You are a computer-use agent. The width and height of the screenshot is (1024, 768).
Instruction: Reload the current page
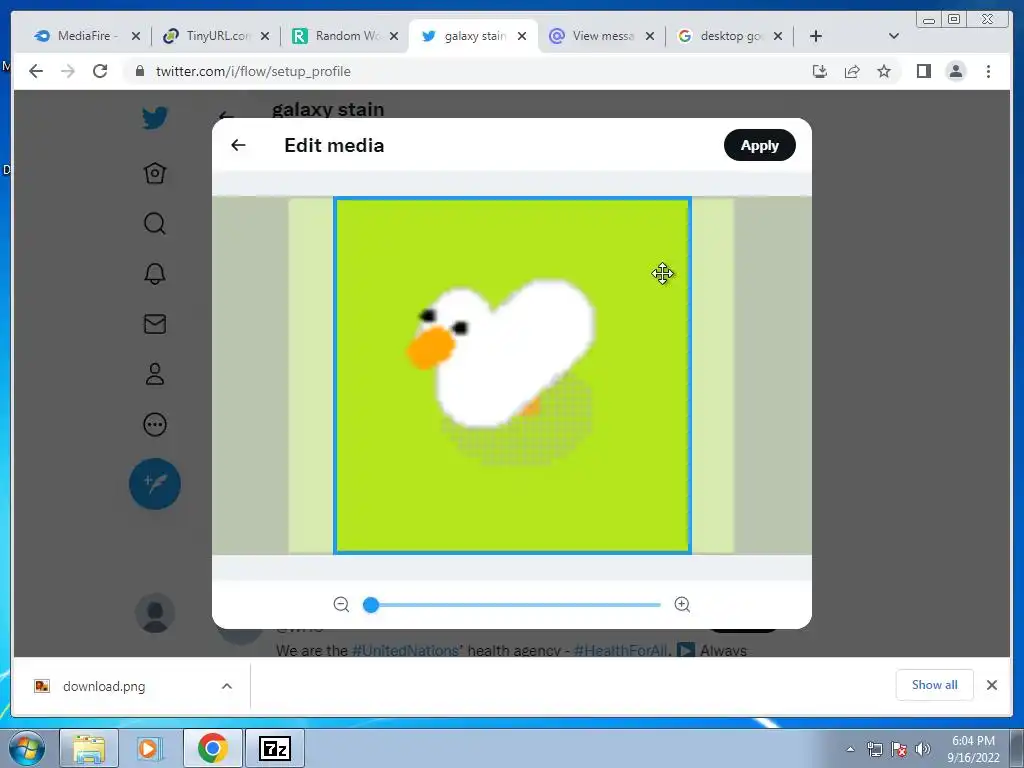100,71
